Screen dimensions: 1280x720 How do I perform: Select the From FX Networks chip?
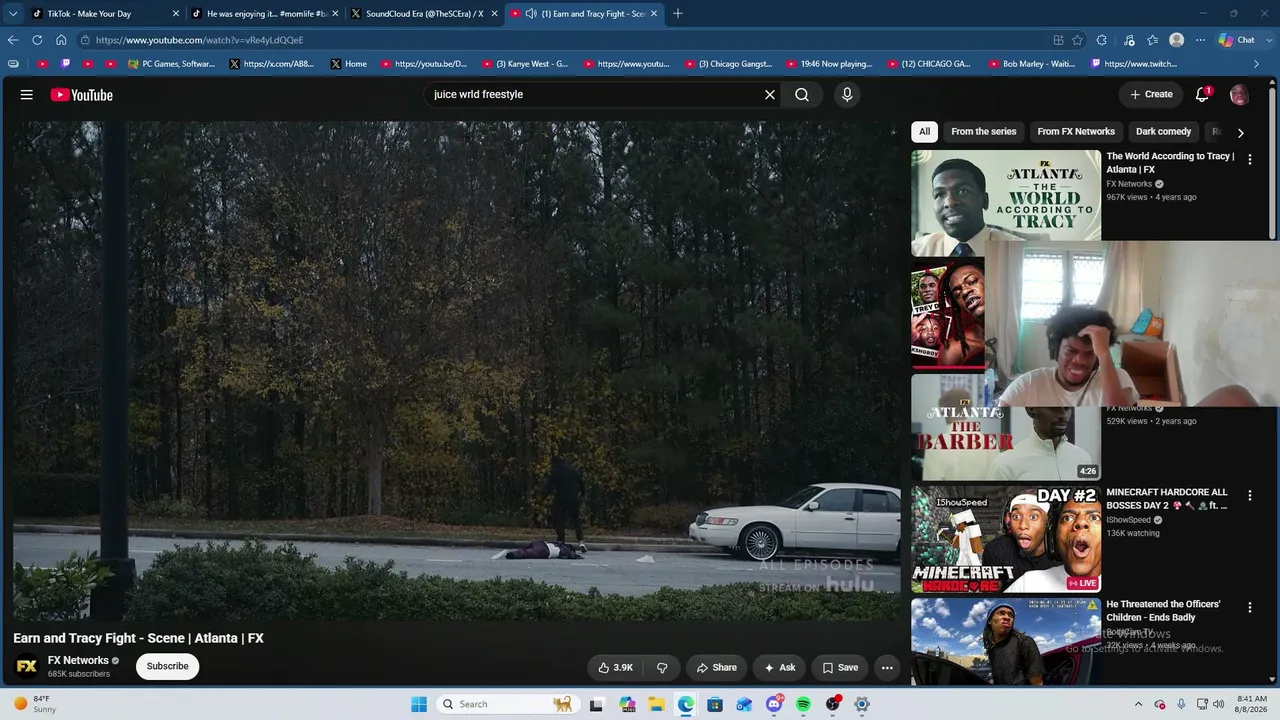(x=1076, y=132)
